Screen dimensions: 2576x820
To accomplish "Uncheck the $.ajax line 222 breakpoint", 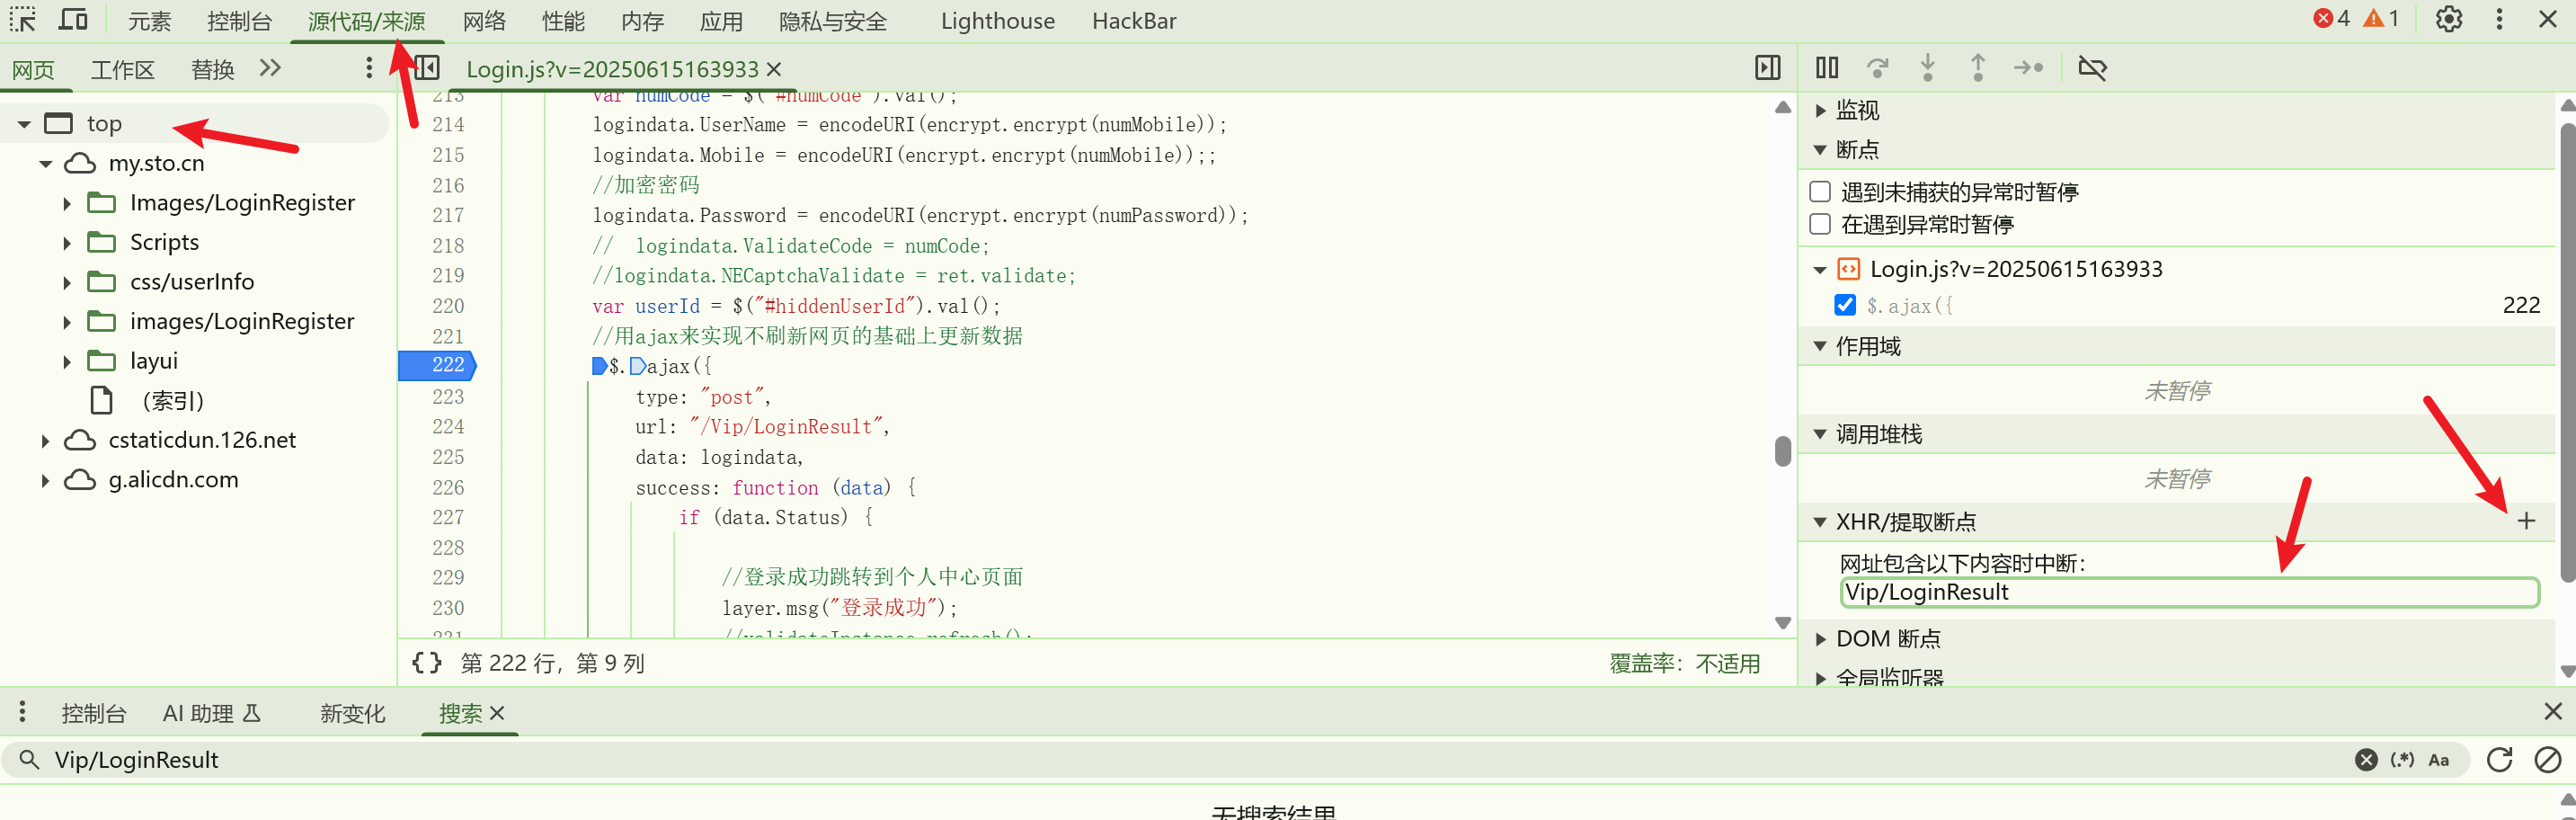I will coord(1845,305).
